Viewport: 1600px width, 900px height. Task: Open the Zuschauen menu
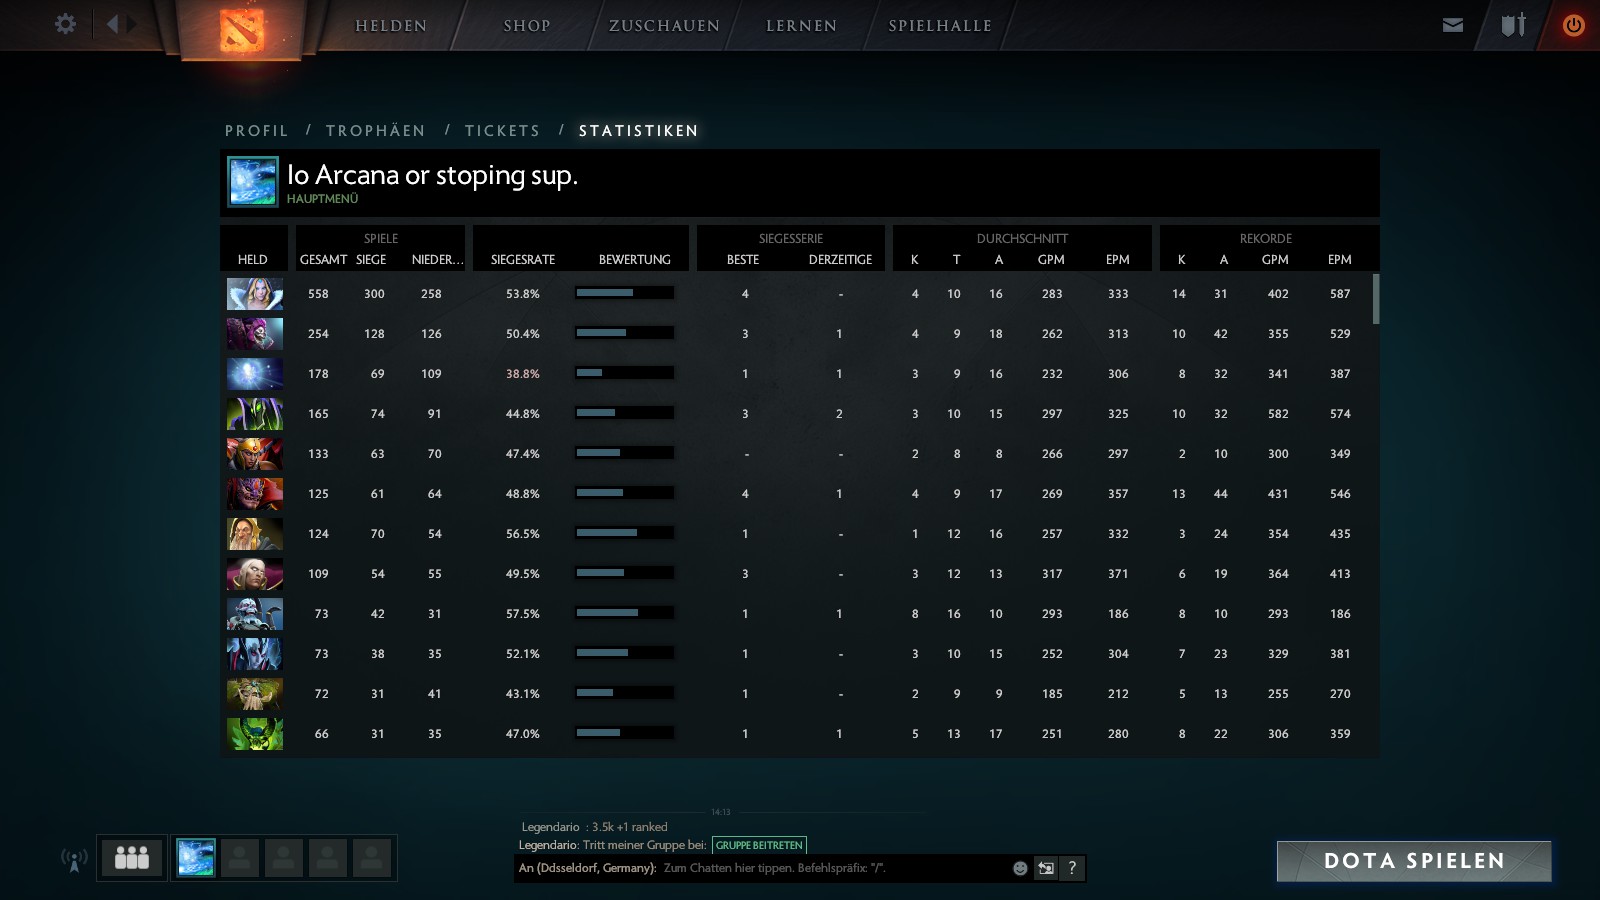coord(664,26)
